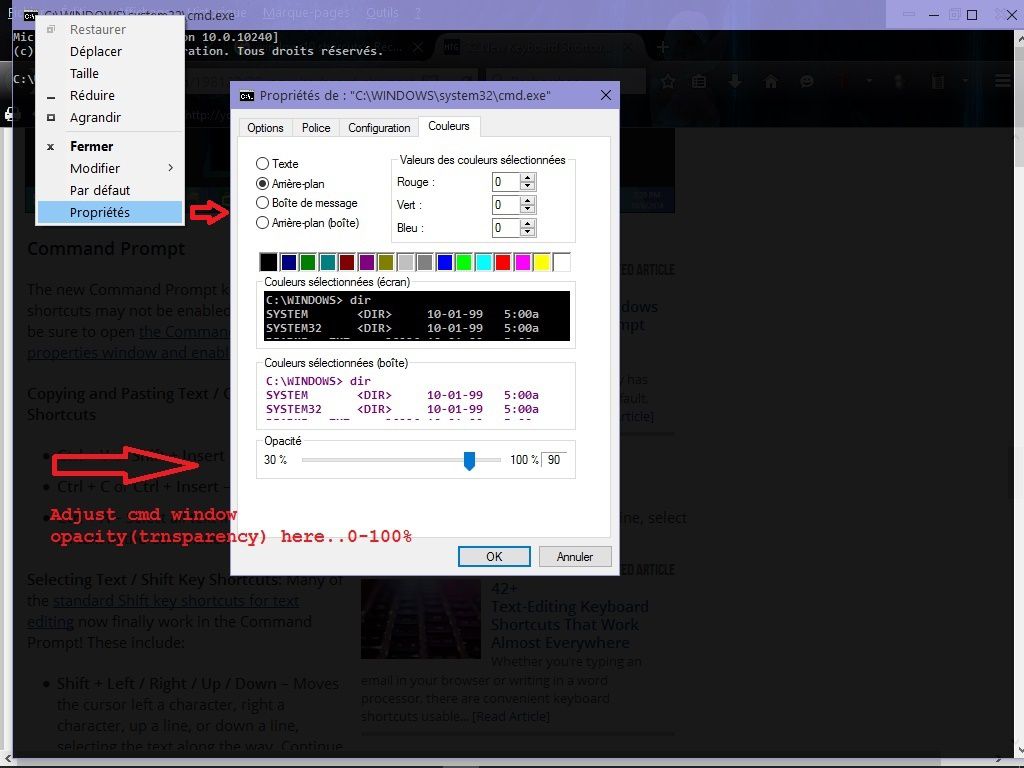Click the cmd icon in the Propriétés title bar
The image size is (1024, 768).
[x=246, y=96]
